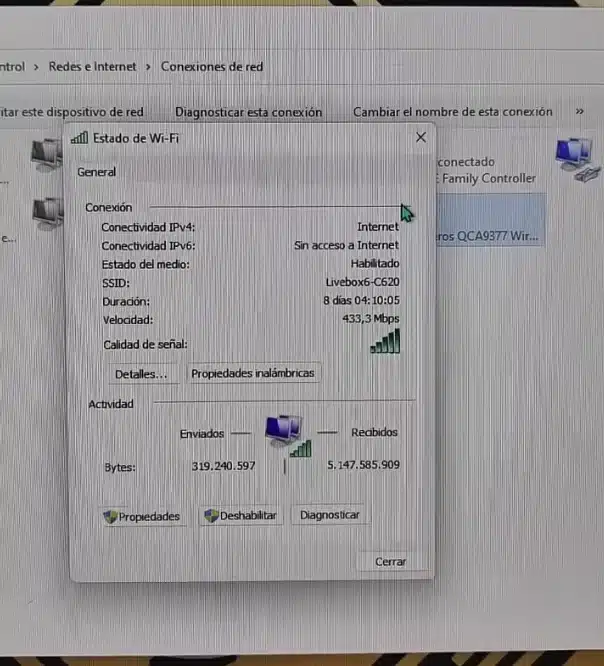604x666 pixels.
Task: Open Propiedades inalámbricas
Action: [253, 373]
